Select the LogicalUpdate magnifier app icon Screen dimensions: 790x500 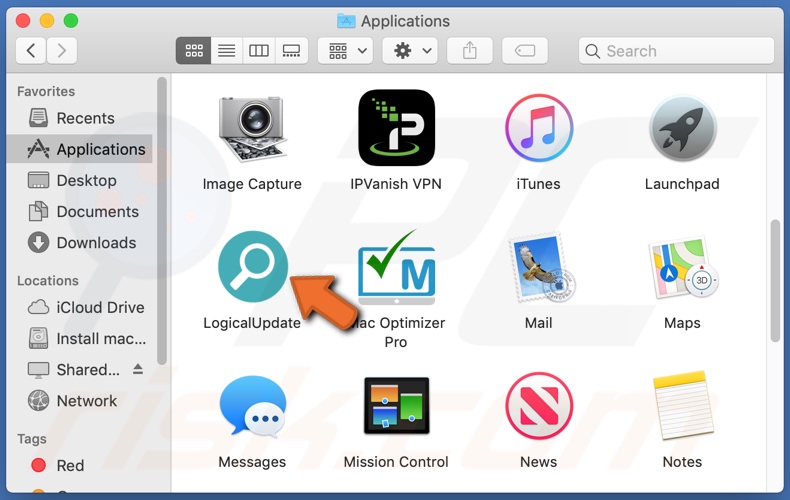point(252,266)
